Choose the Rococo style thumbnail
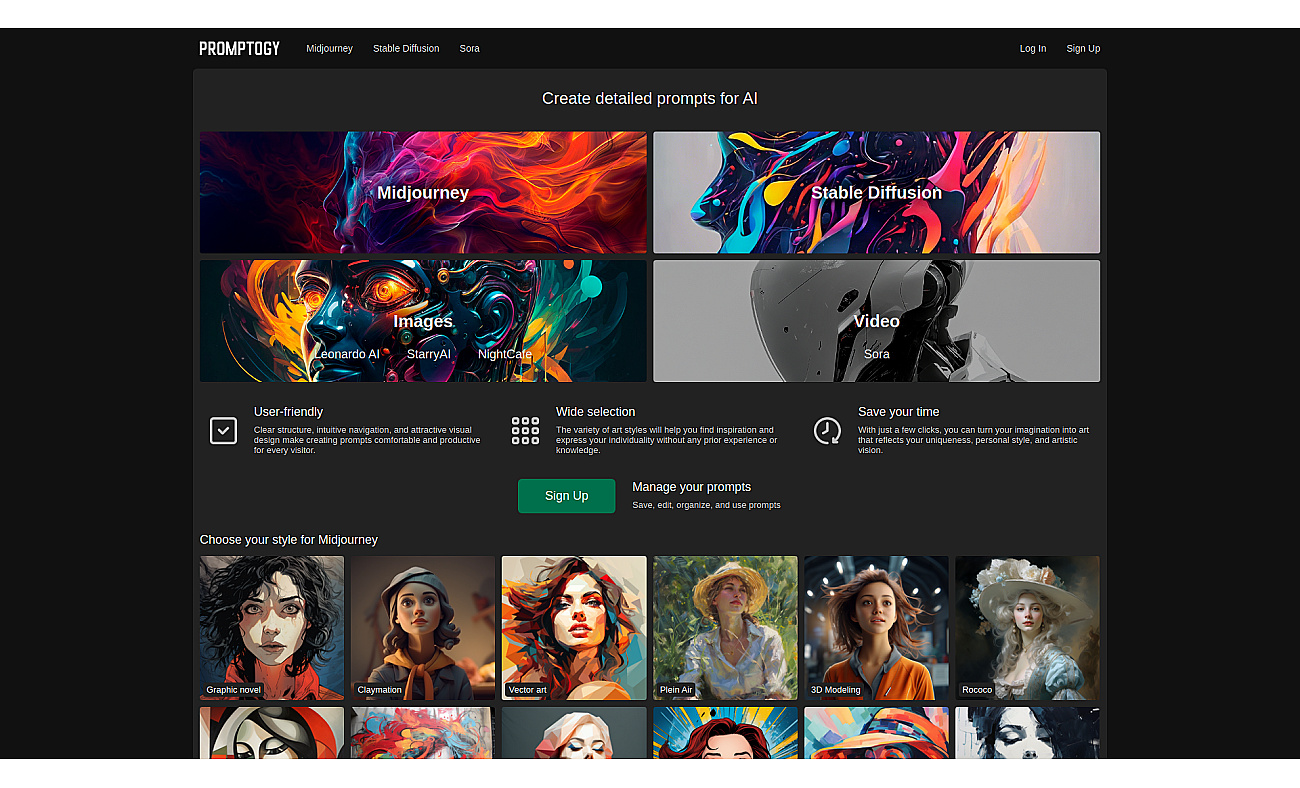The image size is (1300, 788). point(1027,628)
